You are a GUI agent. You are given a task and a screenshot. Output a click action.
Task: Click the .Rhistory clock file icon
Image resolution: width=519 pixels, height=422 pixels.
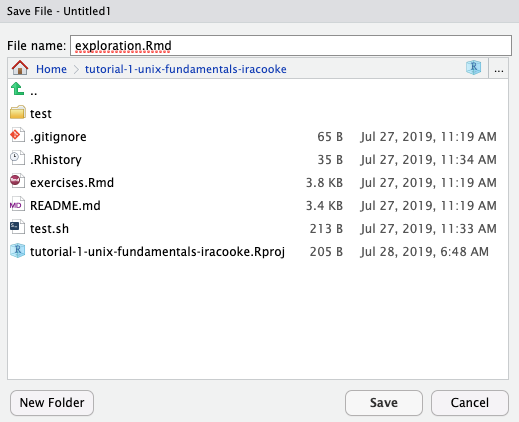pos(17,158)
